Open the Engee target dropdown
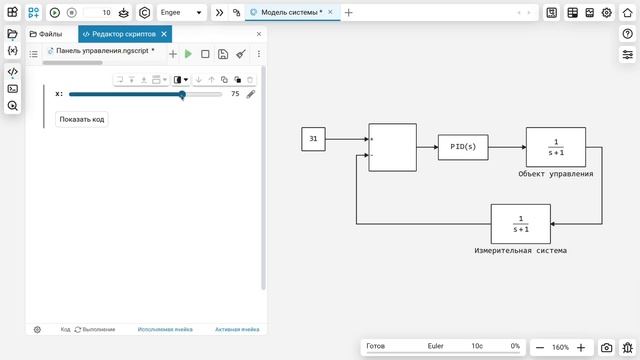The width and height of the screenshot is (640, 360). coord(181,13)
